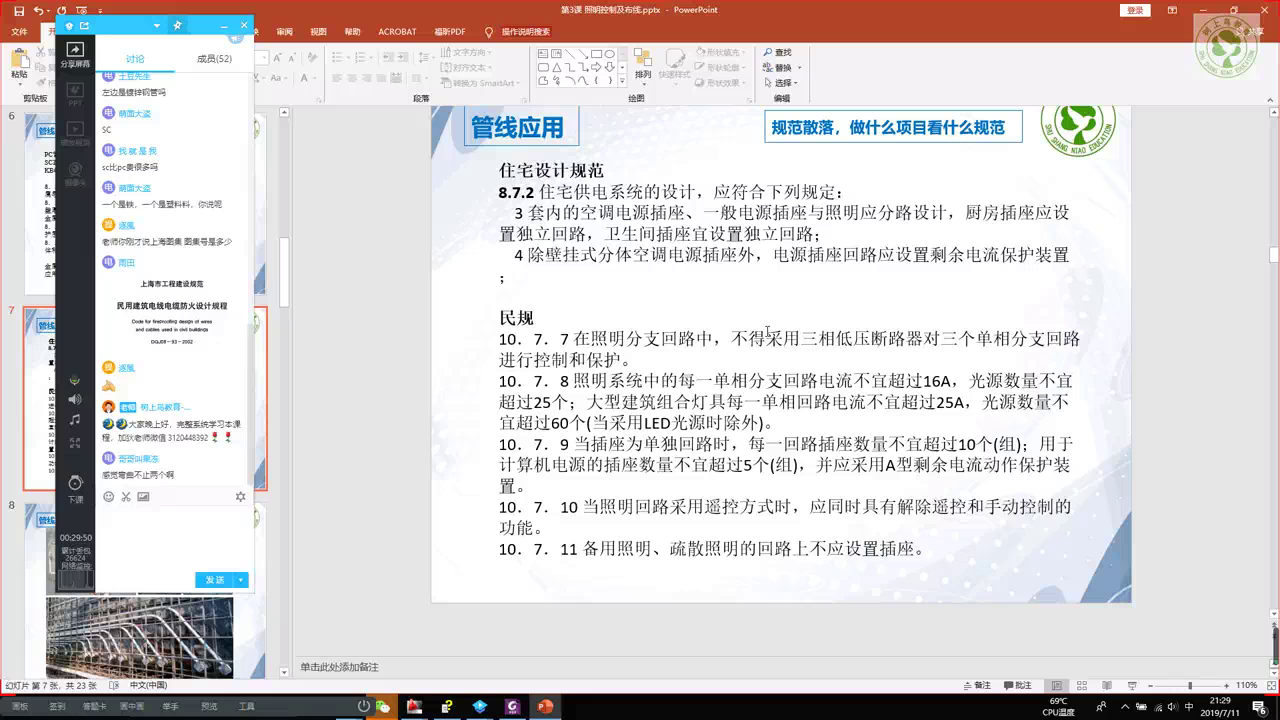This screenshot has height=720, width=1280.
Task: Click the music note icon in sidebar
Action: click(x=75, y=420)
